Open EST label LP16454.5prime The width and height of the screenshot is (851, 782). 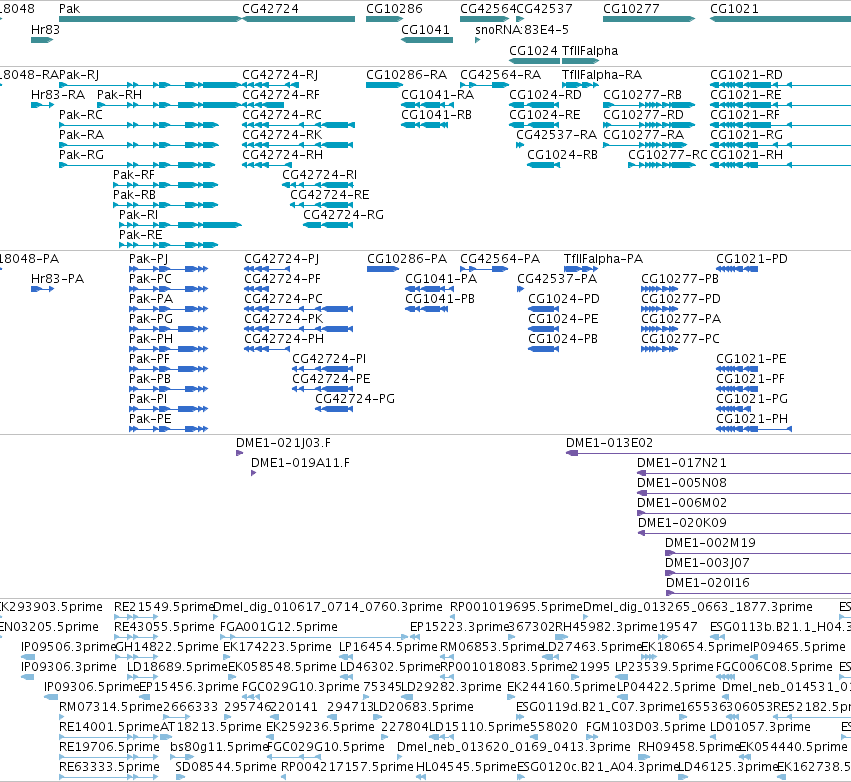[x=388, y=647]
